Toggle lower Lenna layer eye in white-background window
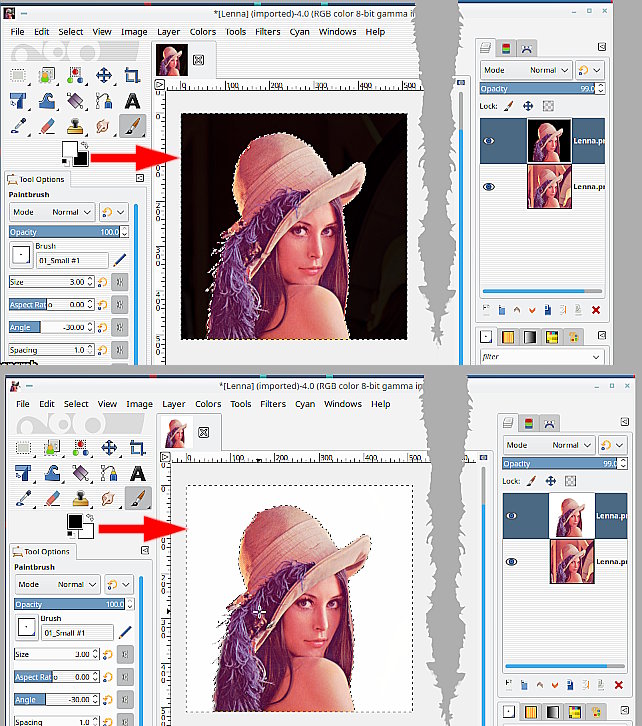Viewport: 642px width, 726px height. pyautogui.click(x=511, y=562)
